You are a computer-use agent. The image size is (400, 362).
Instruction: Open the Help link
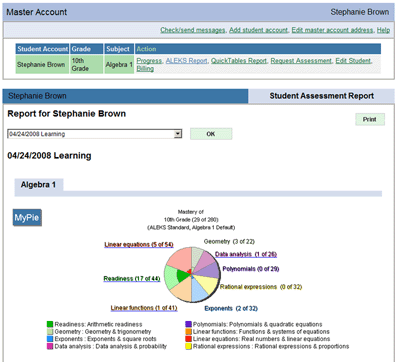(383, 30)
